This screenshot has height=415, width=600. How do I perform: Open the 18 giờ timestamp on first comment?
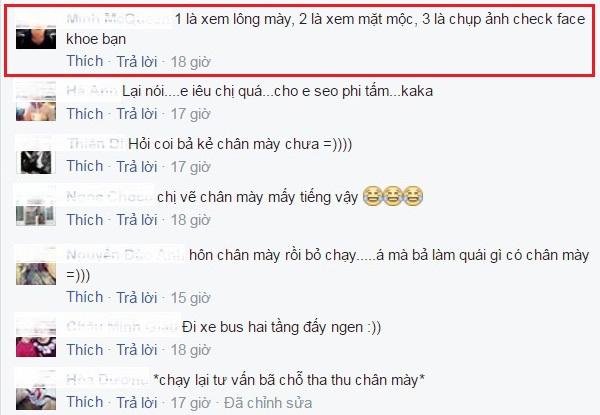click(x=190, y=62)
